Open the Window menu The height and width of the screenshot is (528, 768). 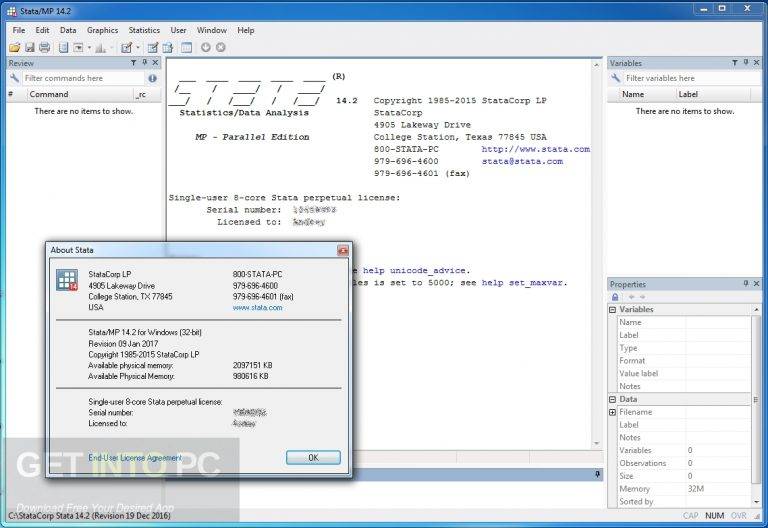coord(212,30)
